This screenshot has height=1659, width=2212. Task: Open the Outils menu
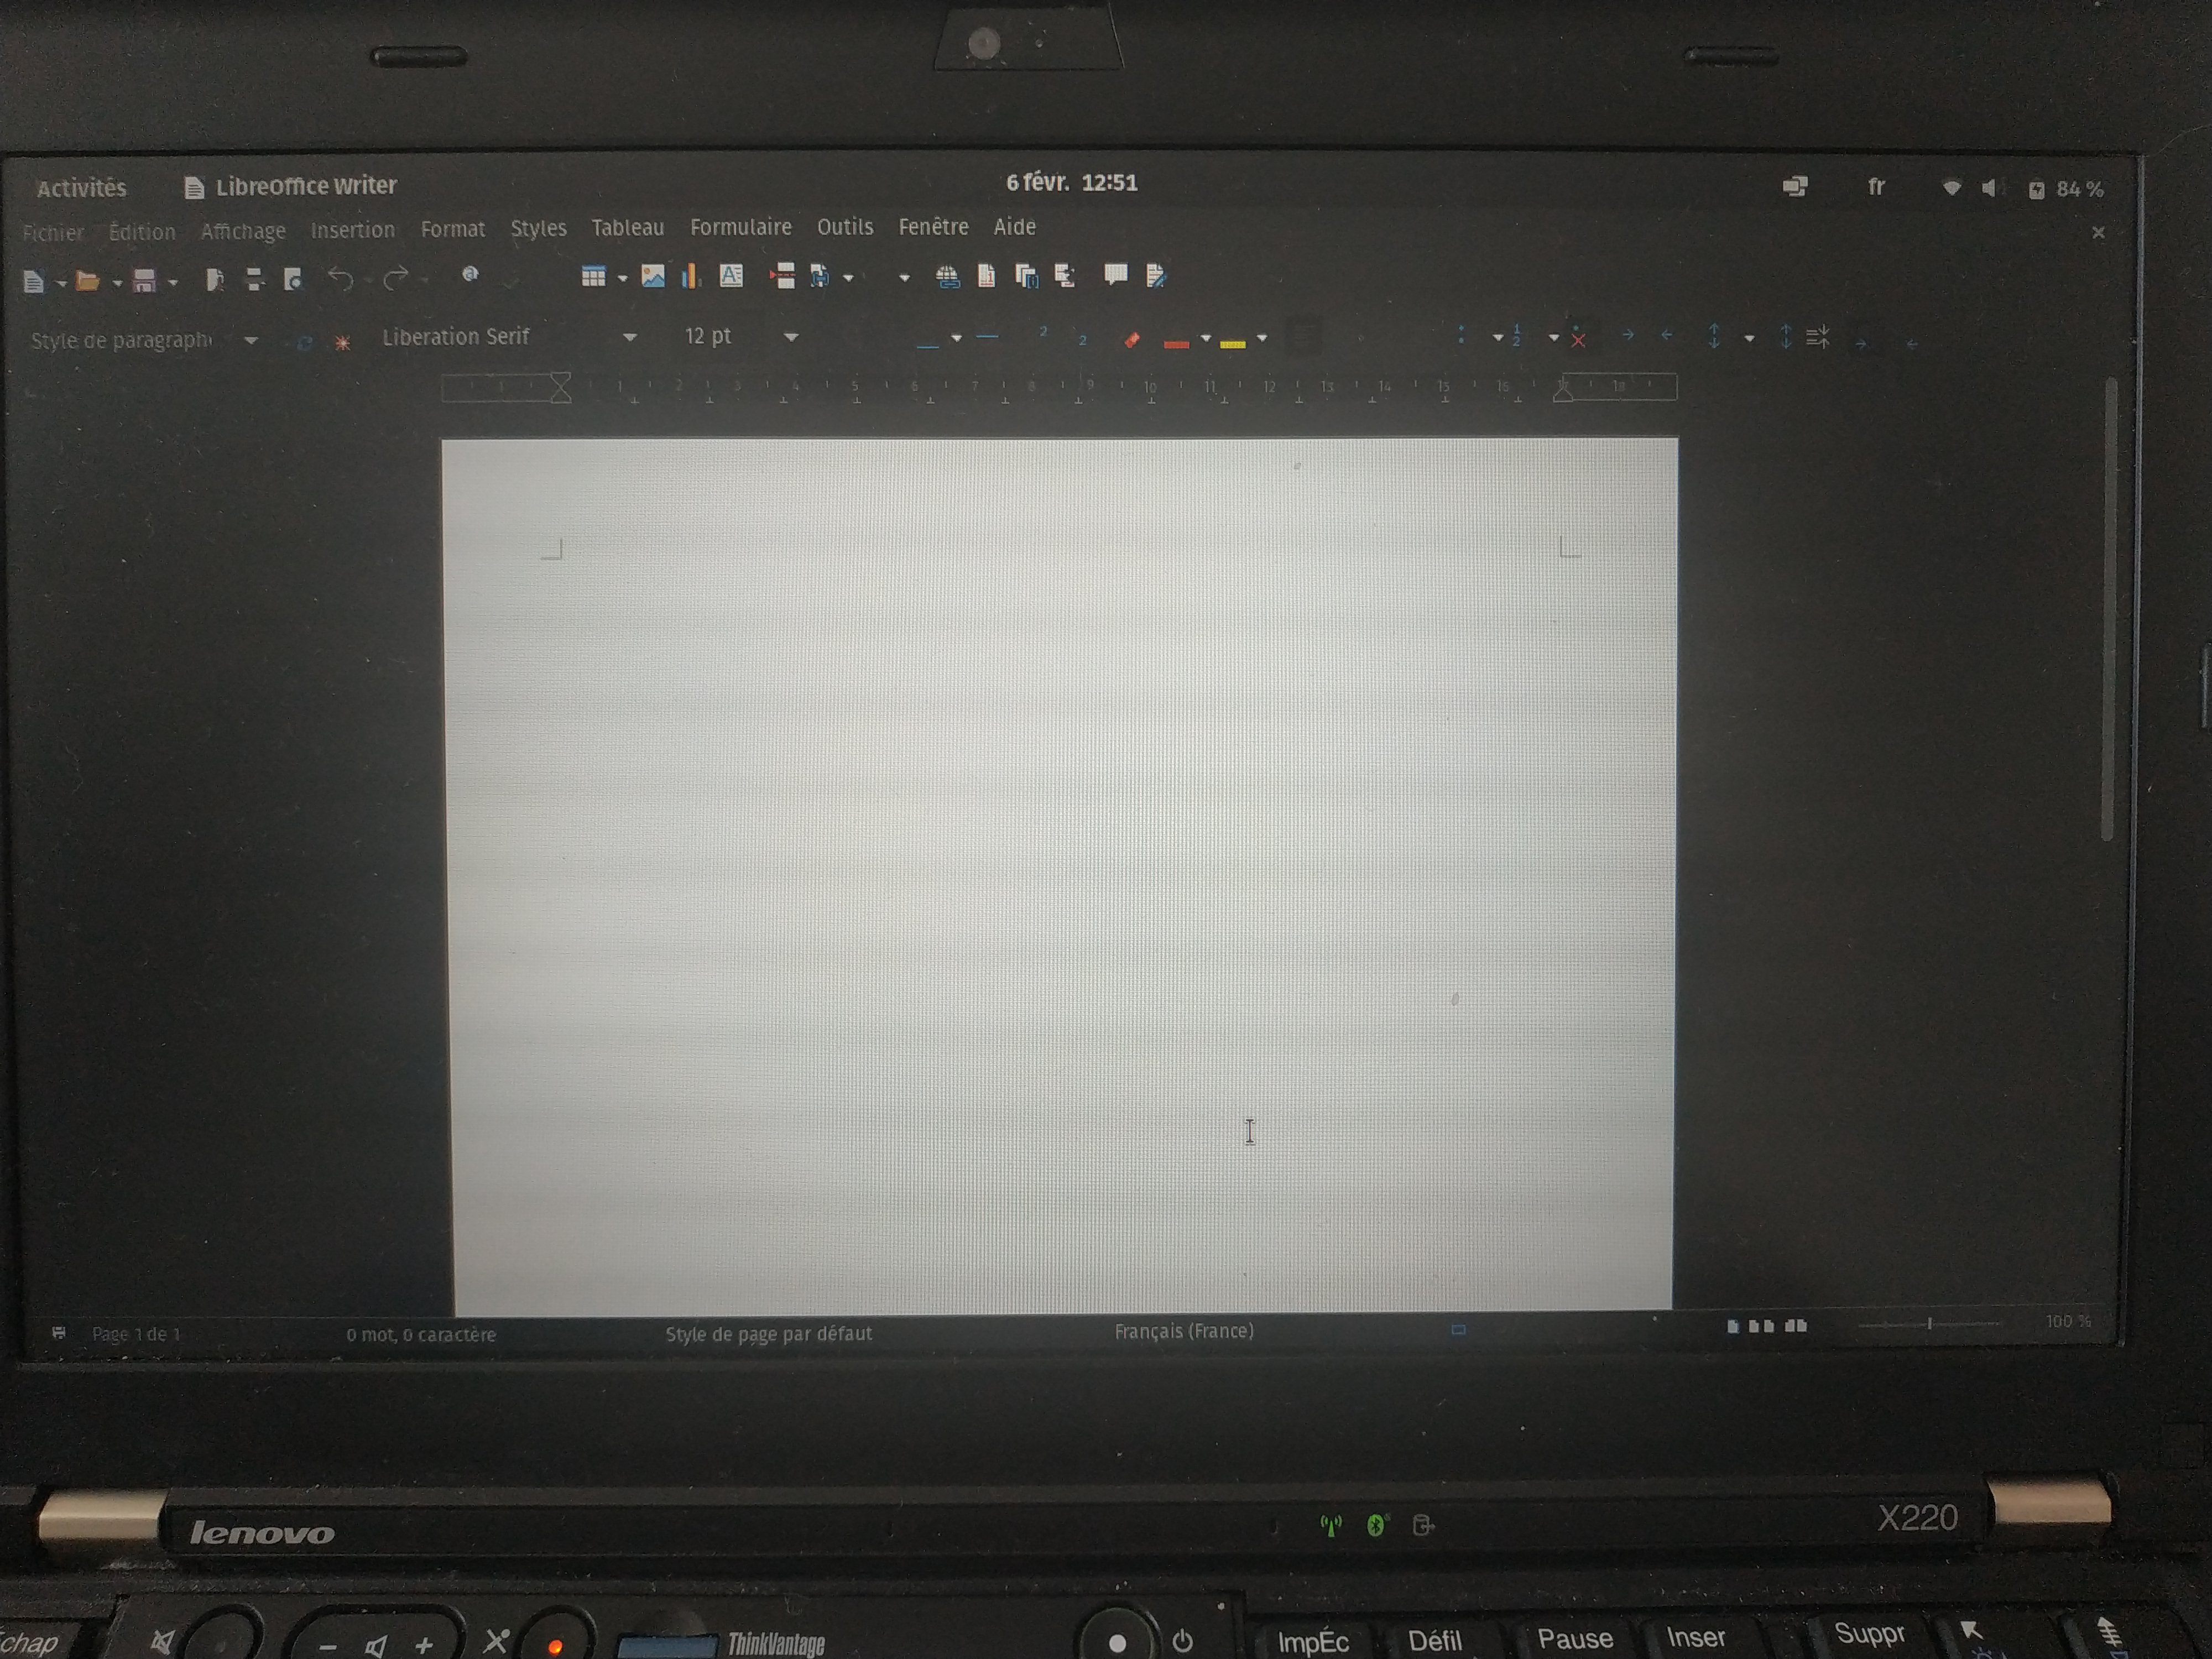pyautogui.click(x=845, y=228)
